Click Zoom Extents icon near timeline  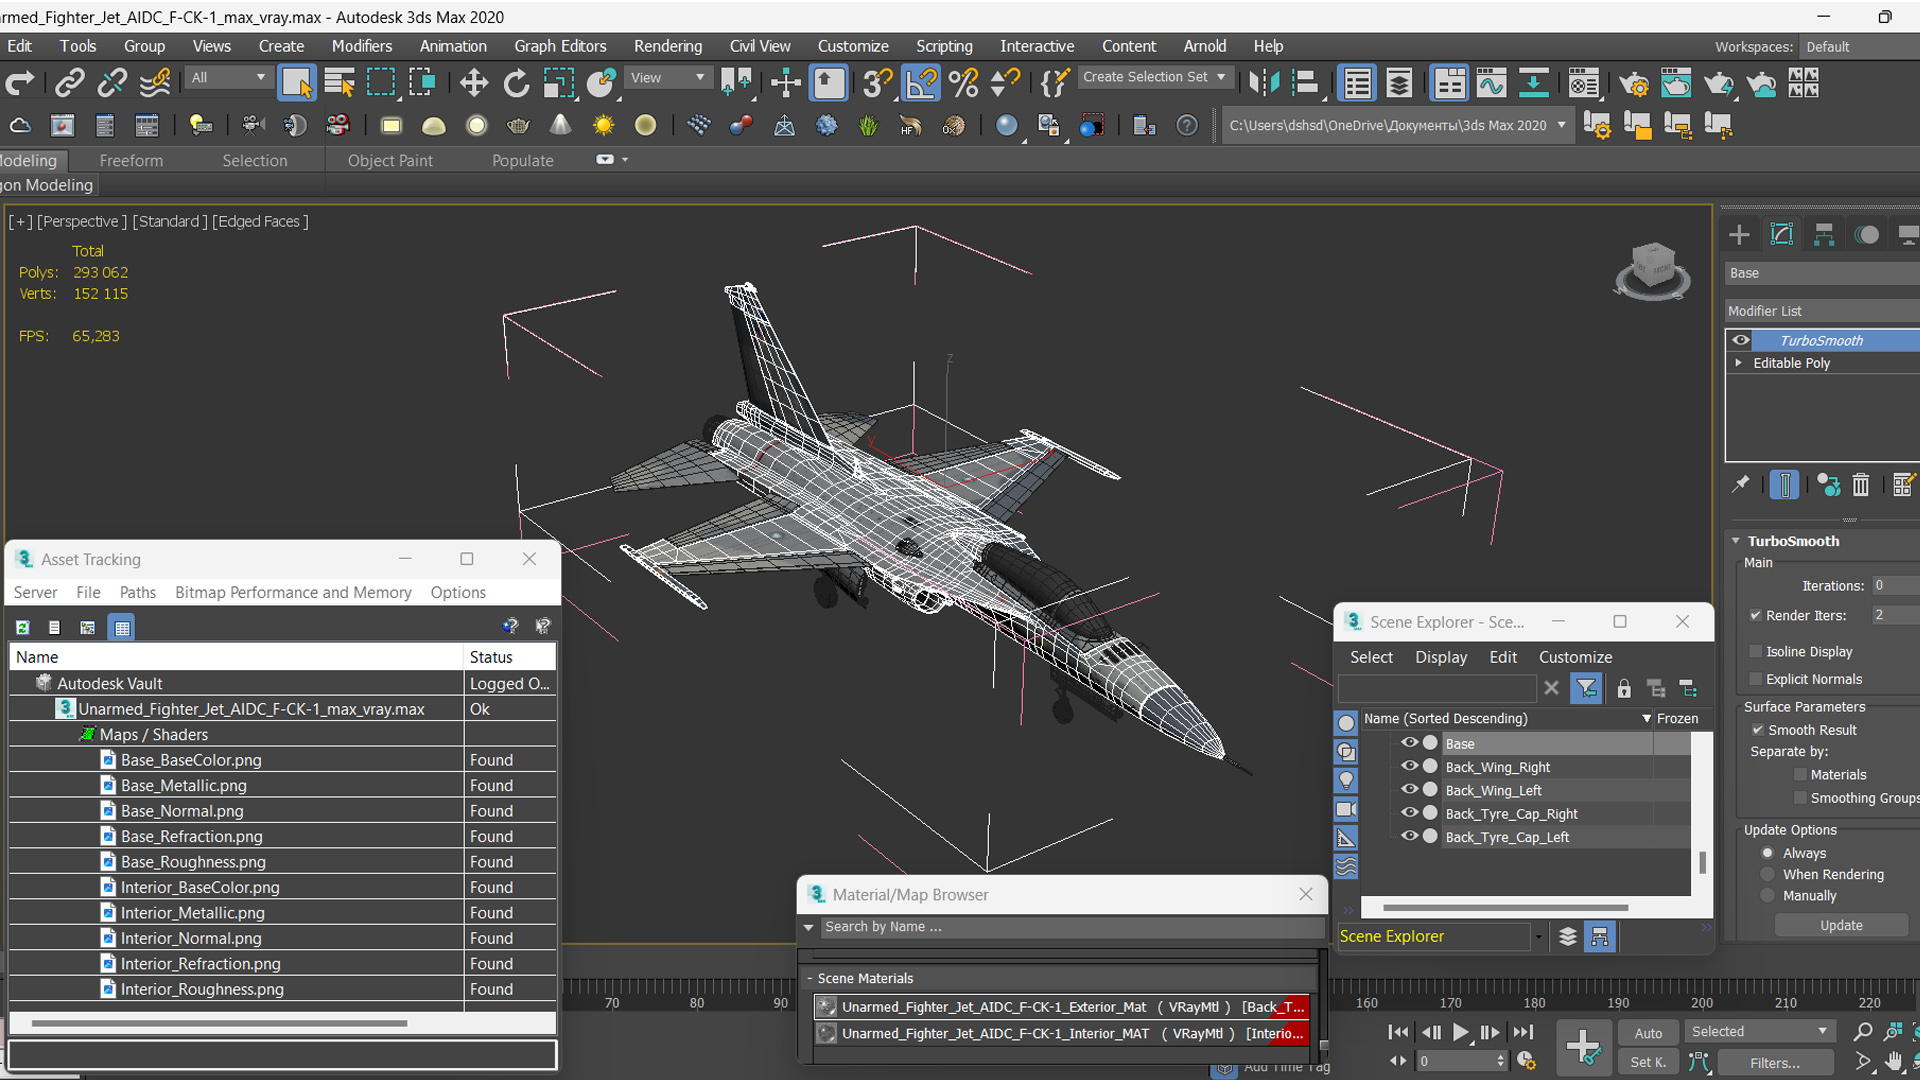(x=1893, y=1031)
